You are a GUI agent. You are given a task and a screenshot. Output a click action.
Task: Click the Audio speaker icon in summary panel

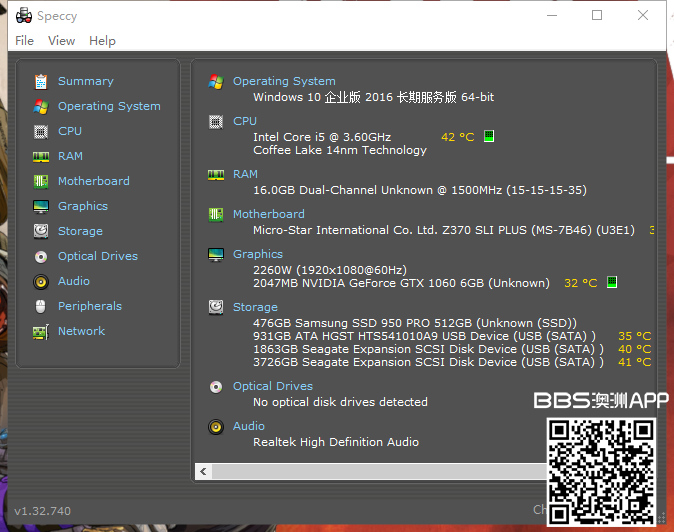216,427
